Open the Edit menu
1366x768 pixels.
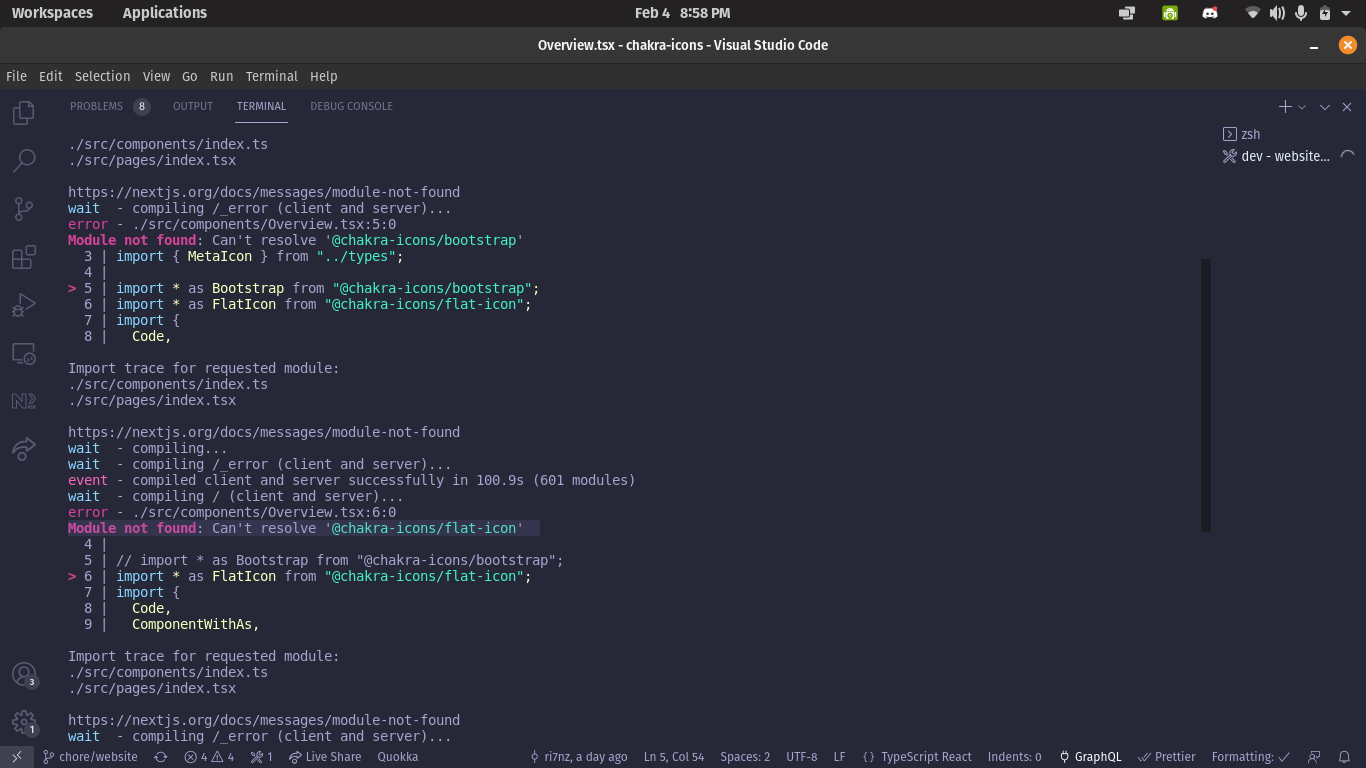click(x=51, y=76)
